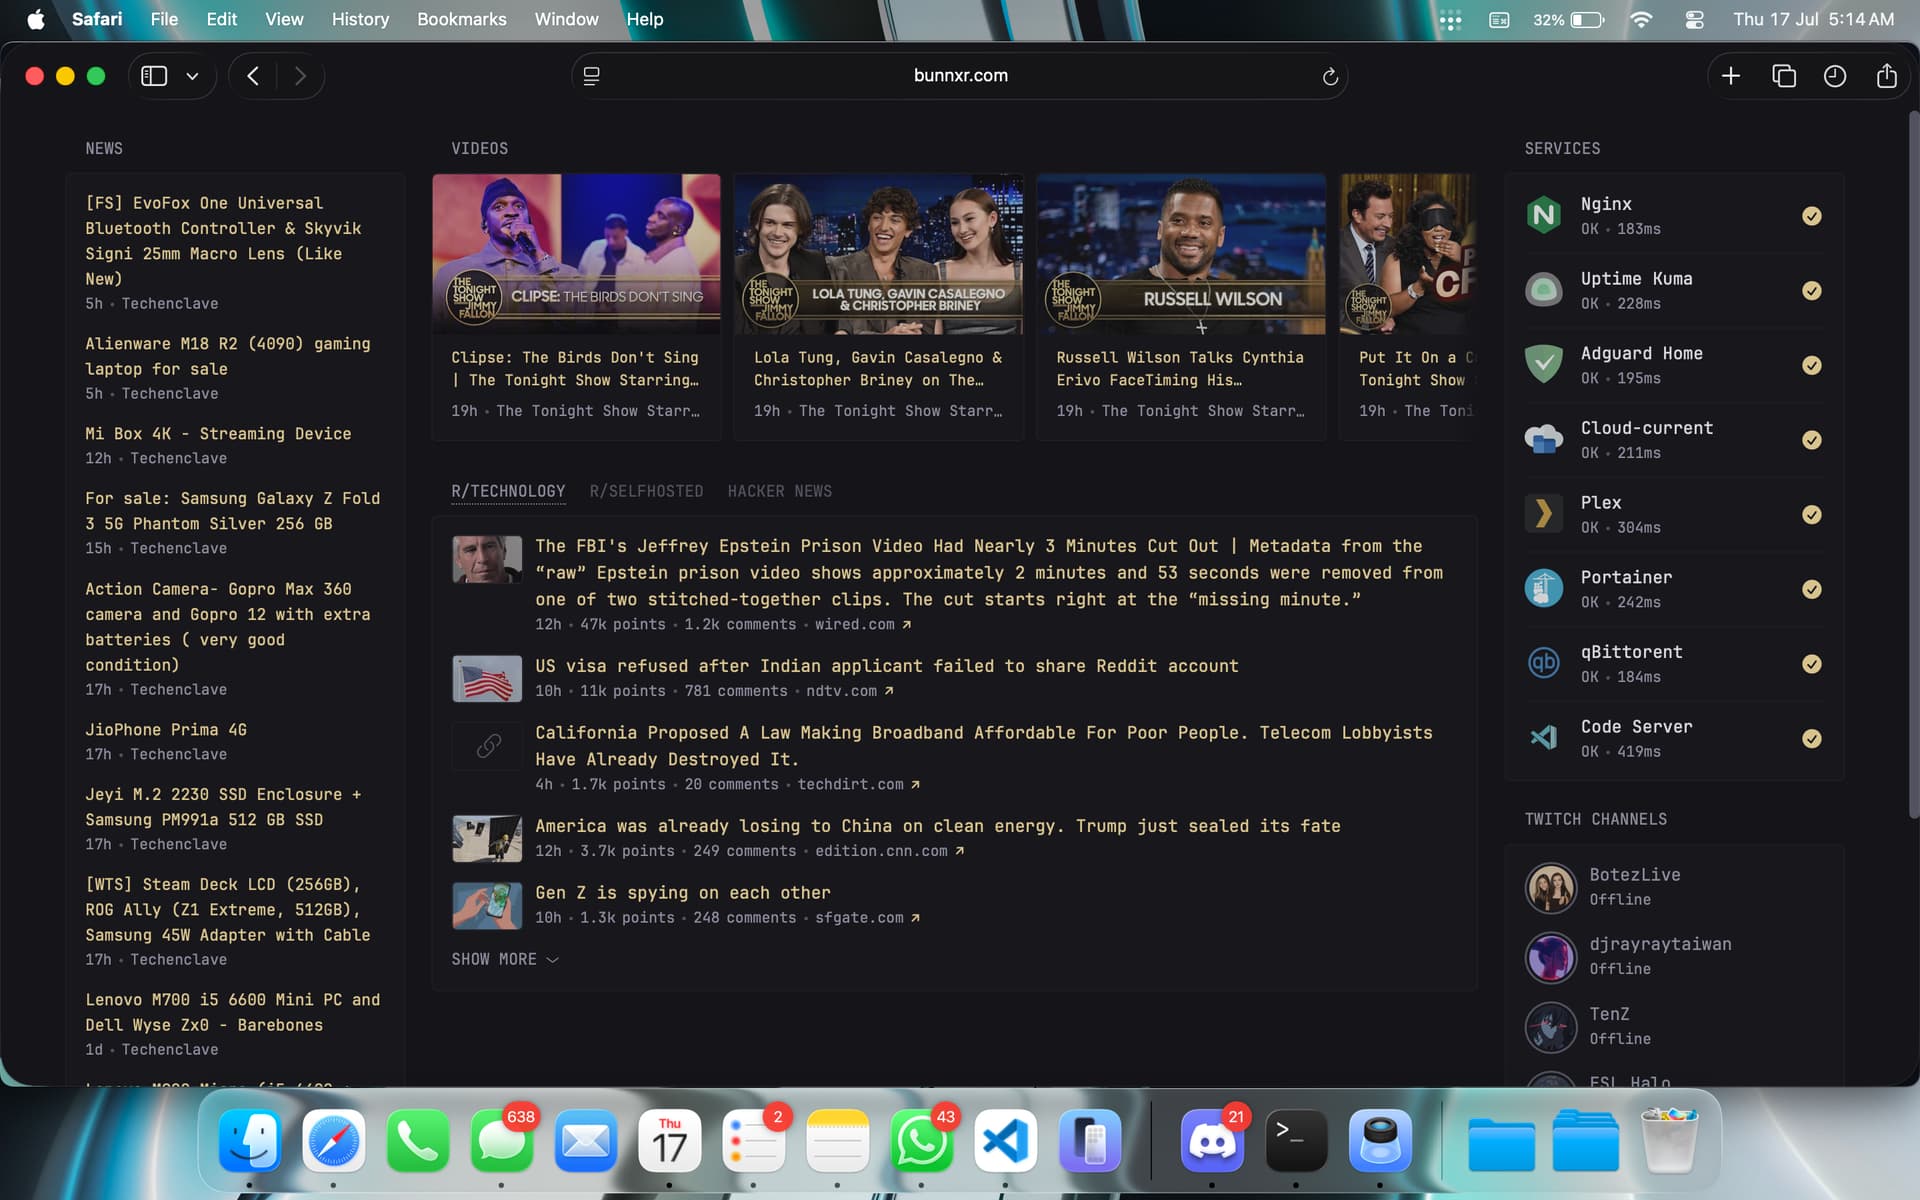
Task: Click the Code Server icon
Action: (1543, 738)
